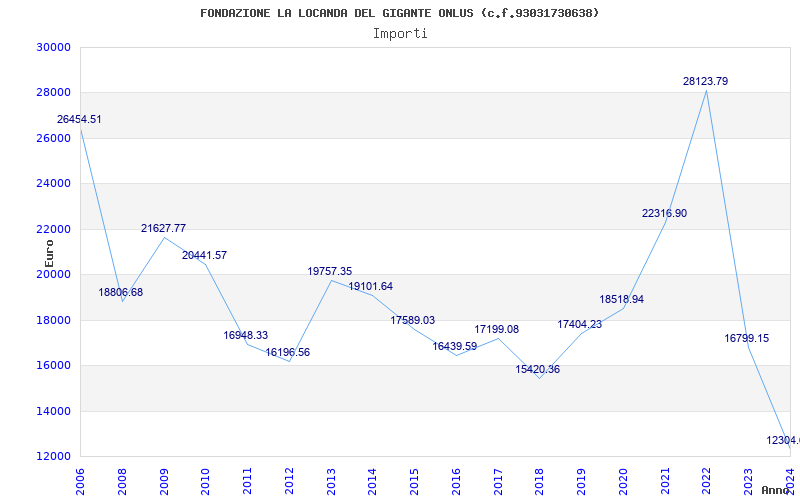Click the x-axis year 2012

coord(289,481)
